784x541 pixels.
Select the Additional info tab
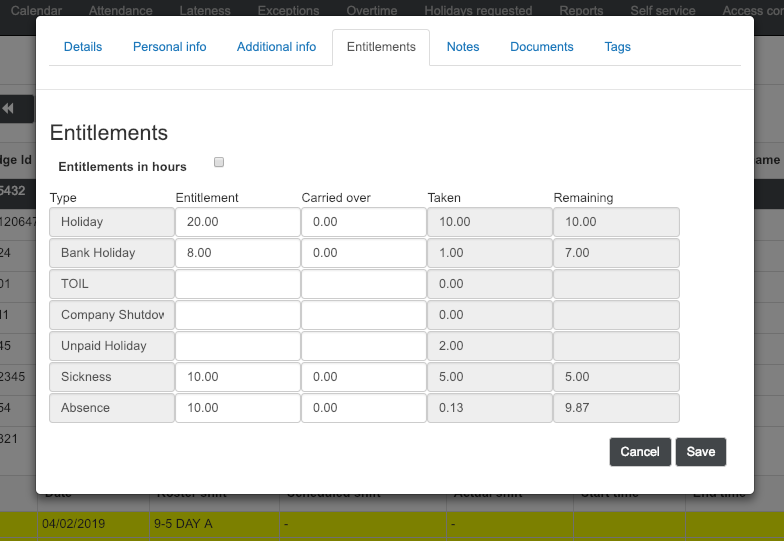pyautogui.click(x=276, y=47)
